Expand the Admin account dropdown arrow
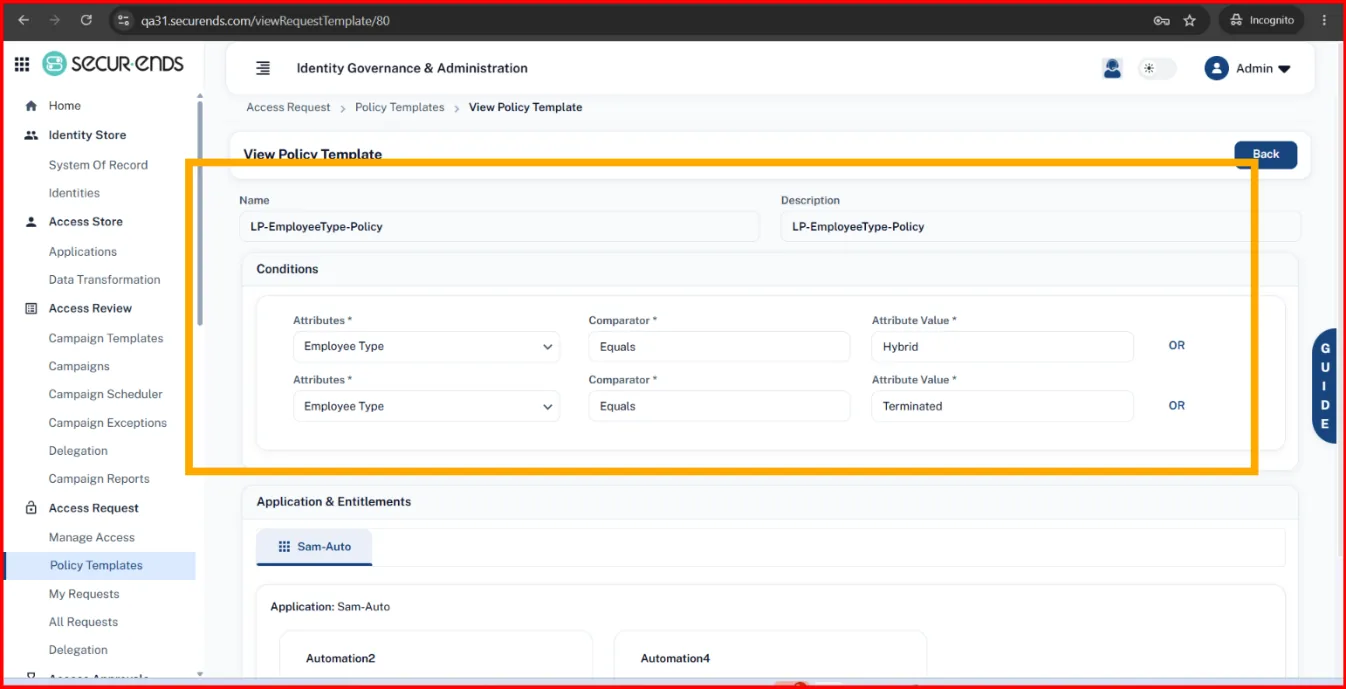Viewport: 1346px width, 689px height. click(x=1284, y=69)
